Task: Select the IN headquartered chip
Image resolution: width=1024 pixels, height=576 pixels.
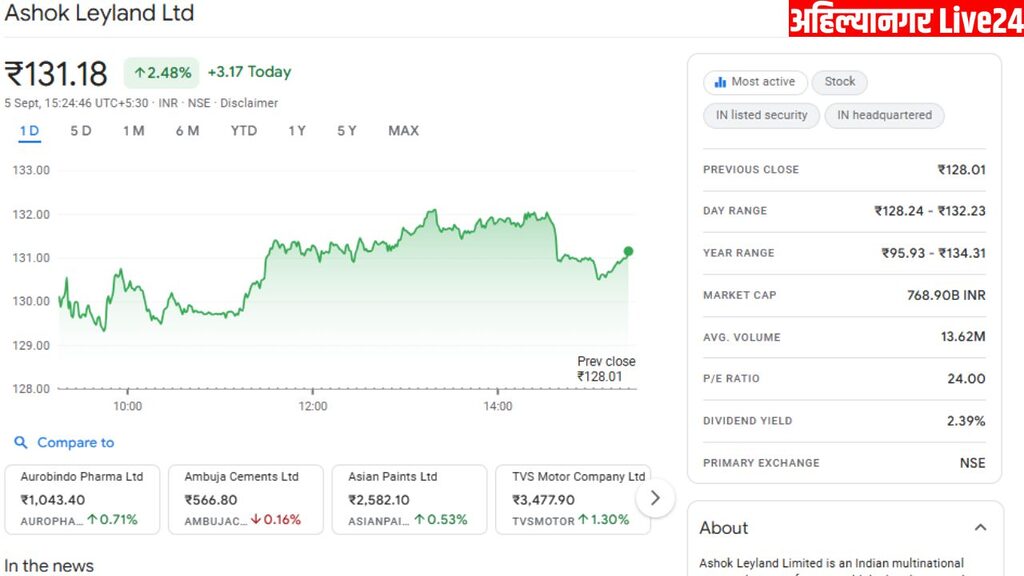Action: coord(884,115)
